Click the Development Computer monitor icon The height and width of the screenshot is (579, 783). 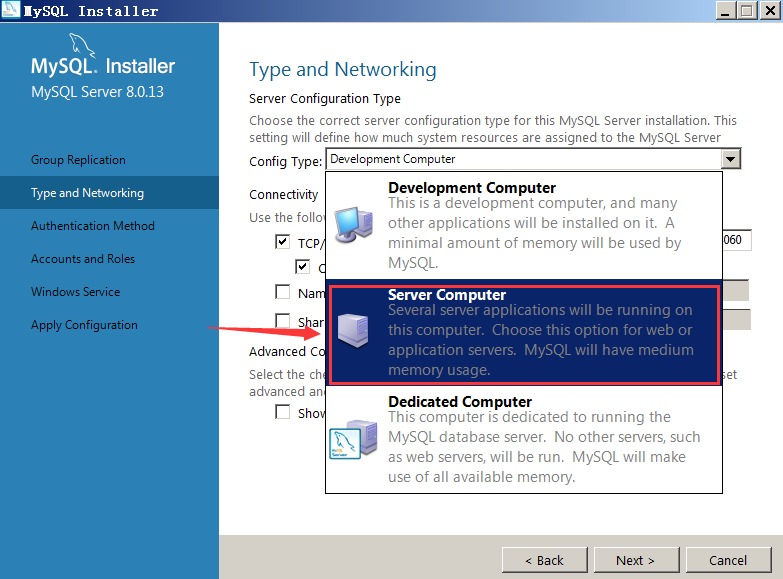click(x=354, y=225)
